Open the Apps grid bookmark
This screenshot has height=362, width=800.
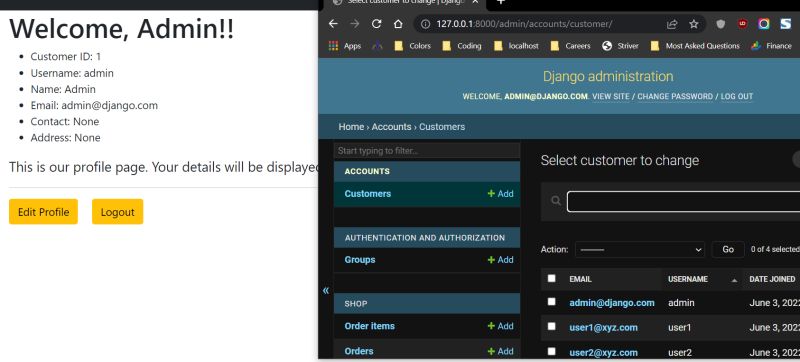pos(345,46)
